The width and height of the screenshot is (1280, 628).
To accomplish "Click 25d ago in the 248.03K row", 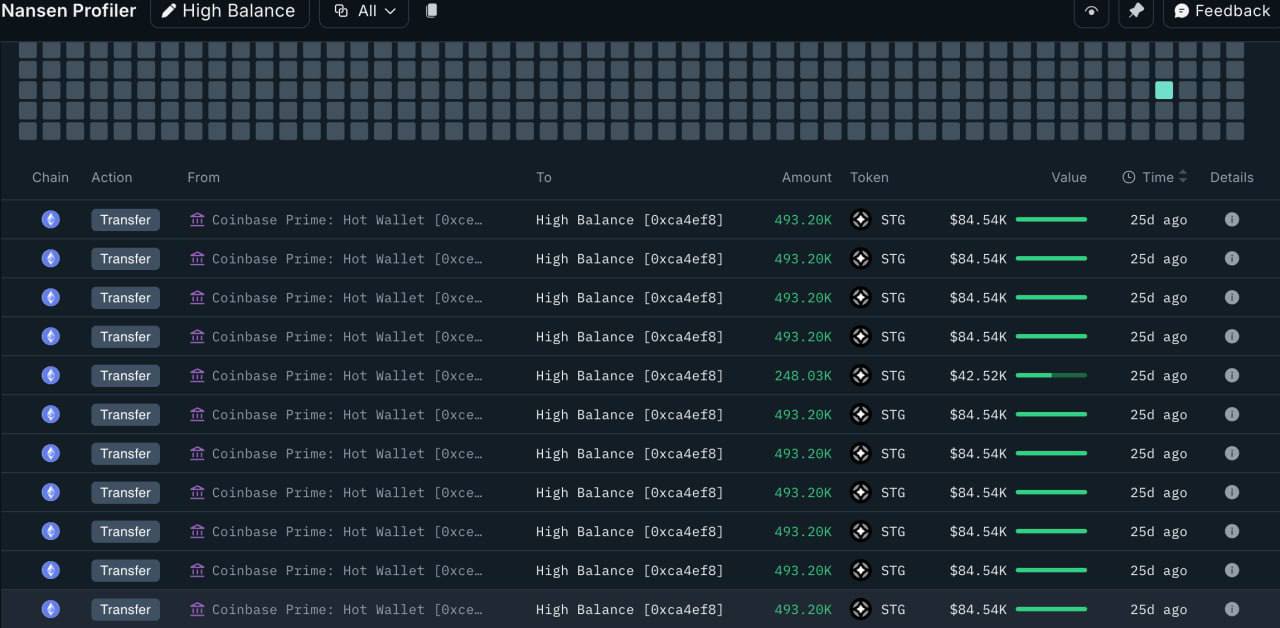I will (x=1158, y=376).
